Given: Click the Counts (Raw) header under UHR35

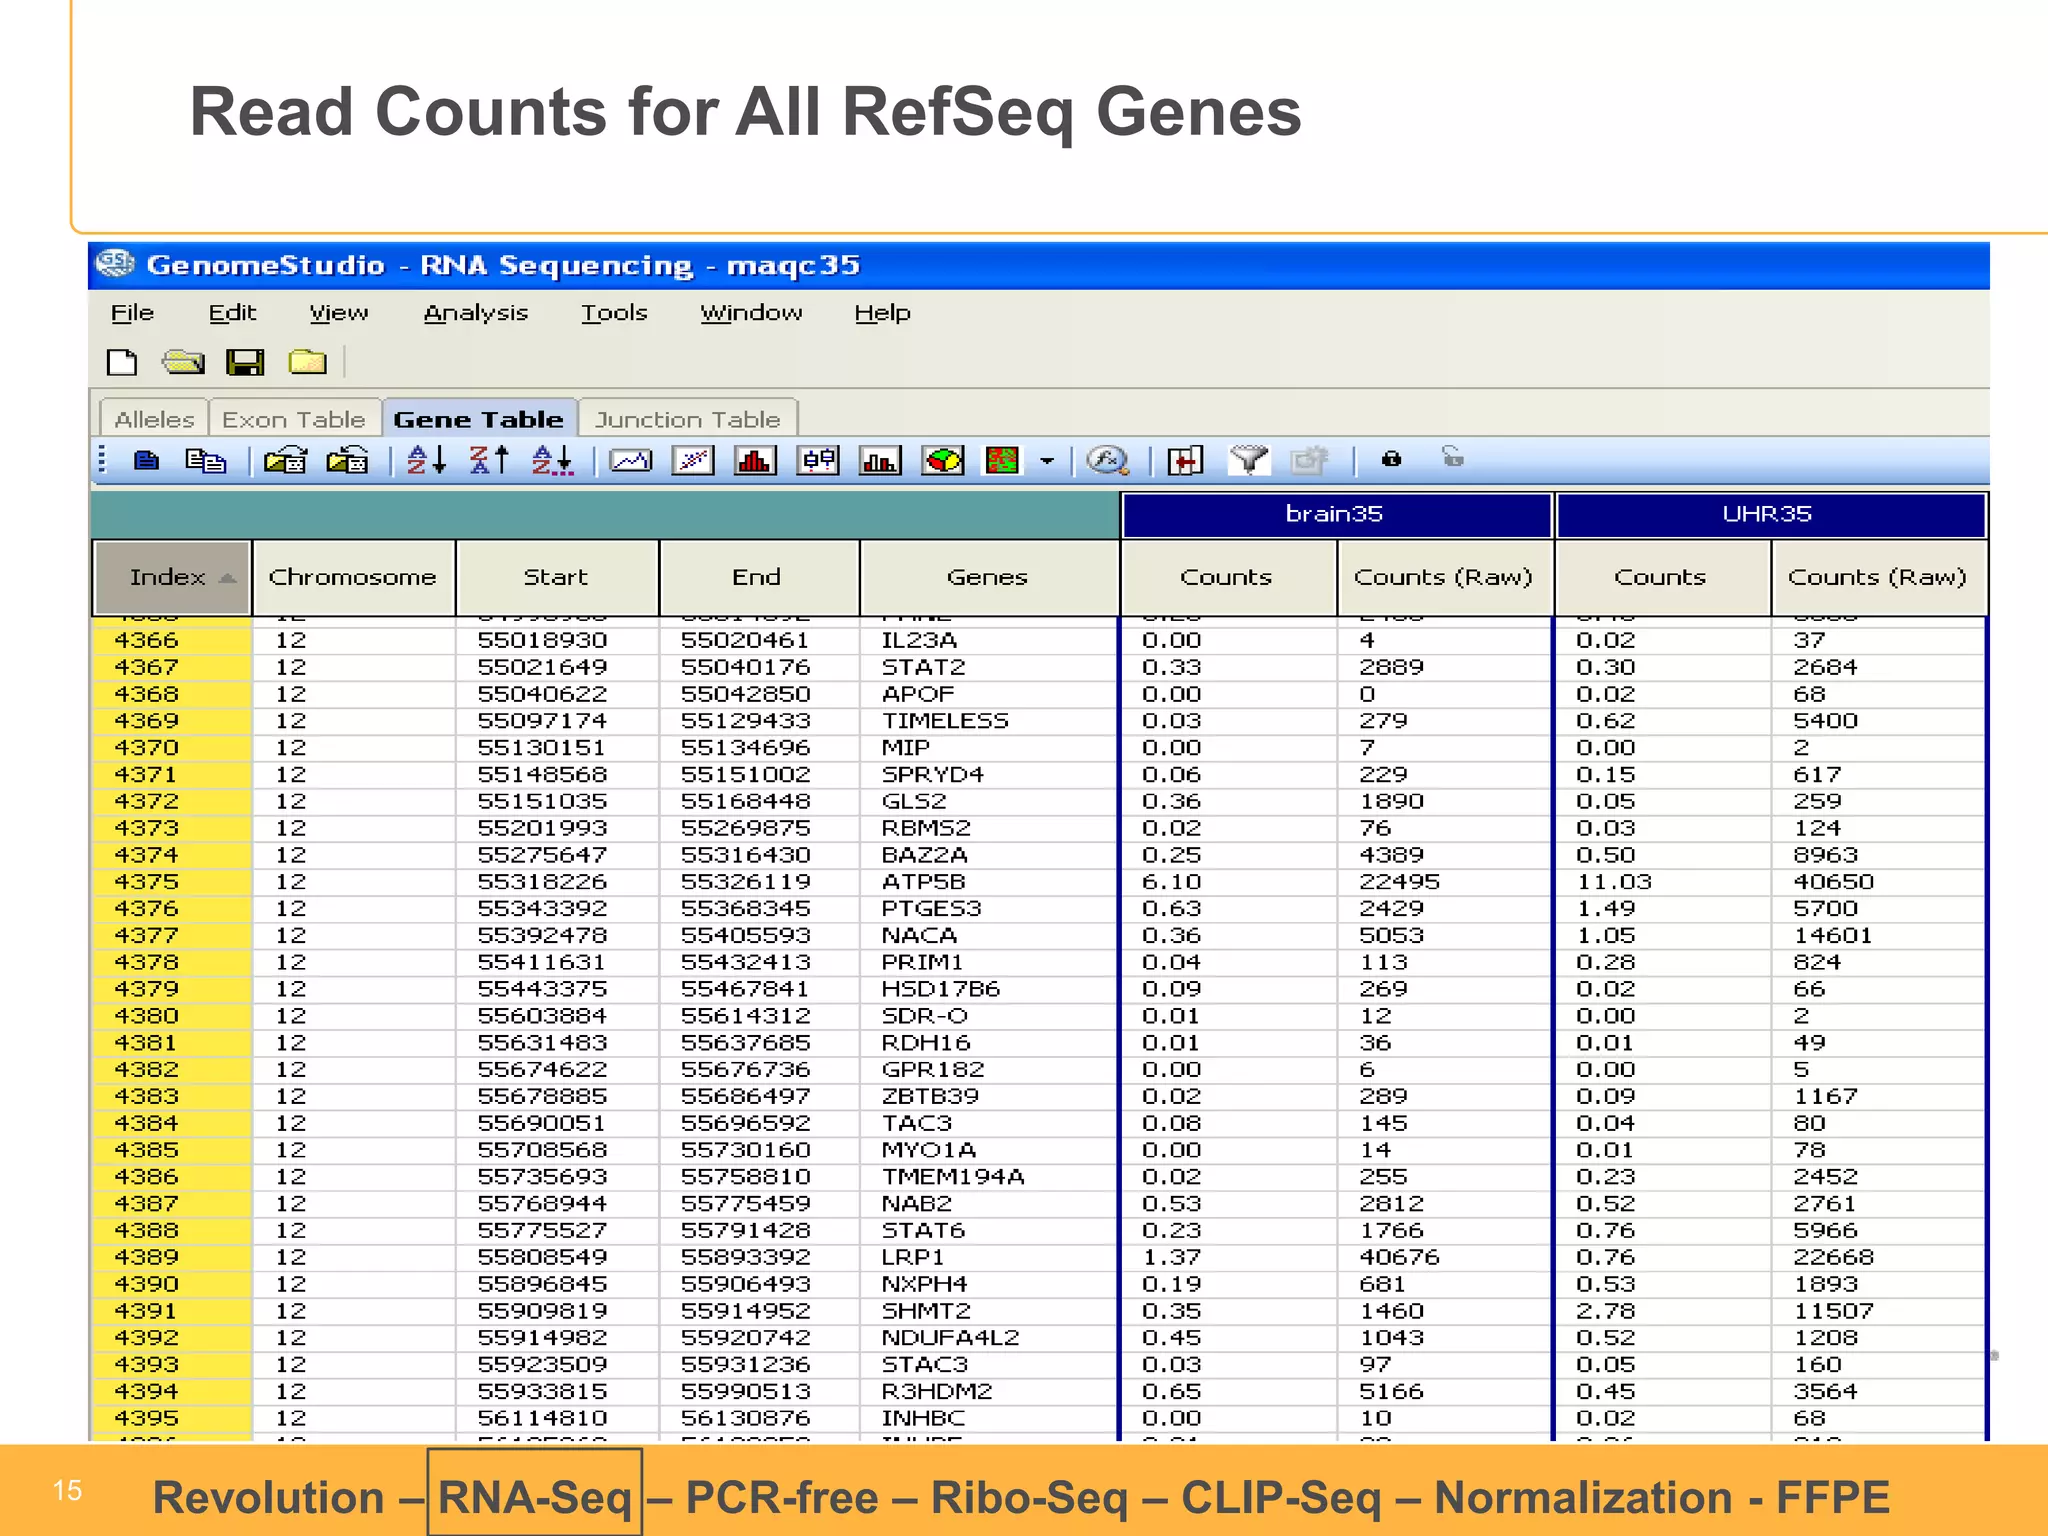Looking at the screenshot, I should [x=1877, y=577].
